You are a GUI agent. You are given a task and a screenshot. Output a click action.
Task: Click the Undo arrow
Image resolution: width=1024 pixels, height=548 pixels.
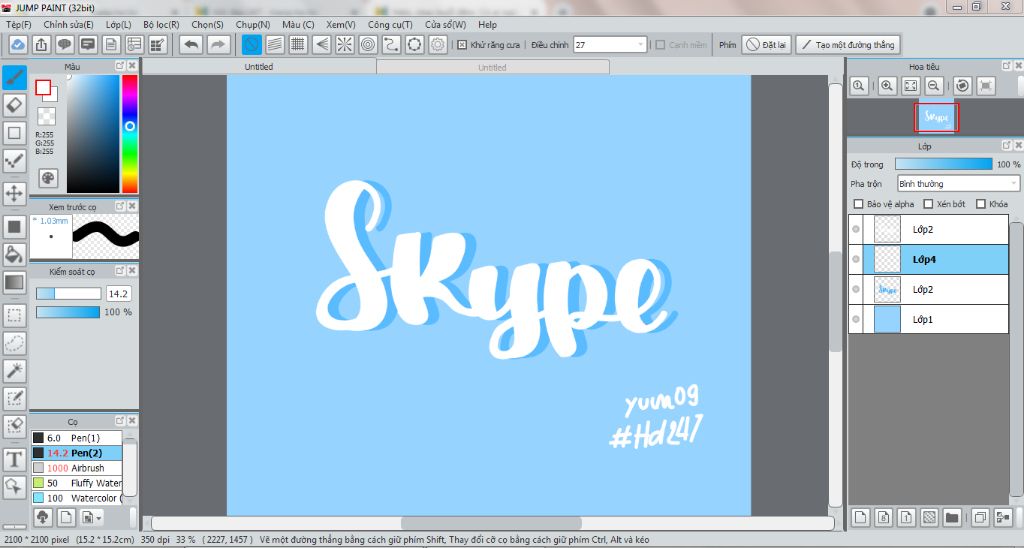tap(191, 44)
